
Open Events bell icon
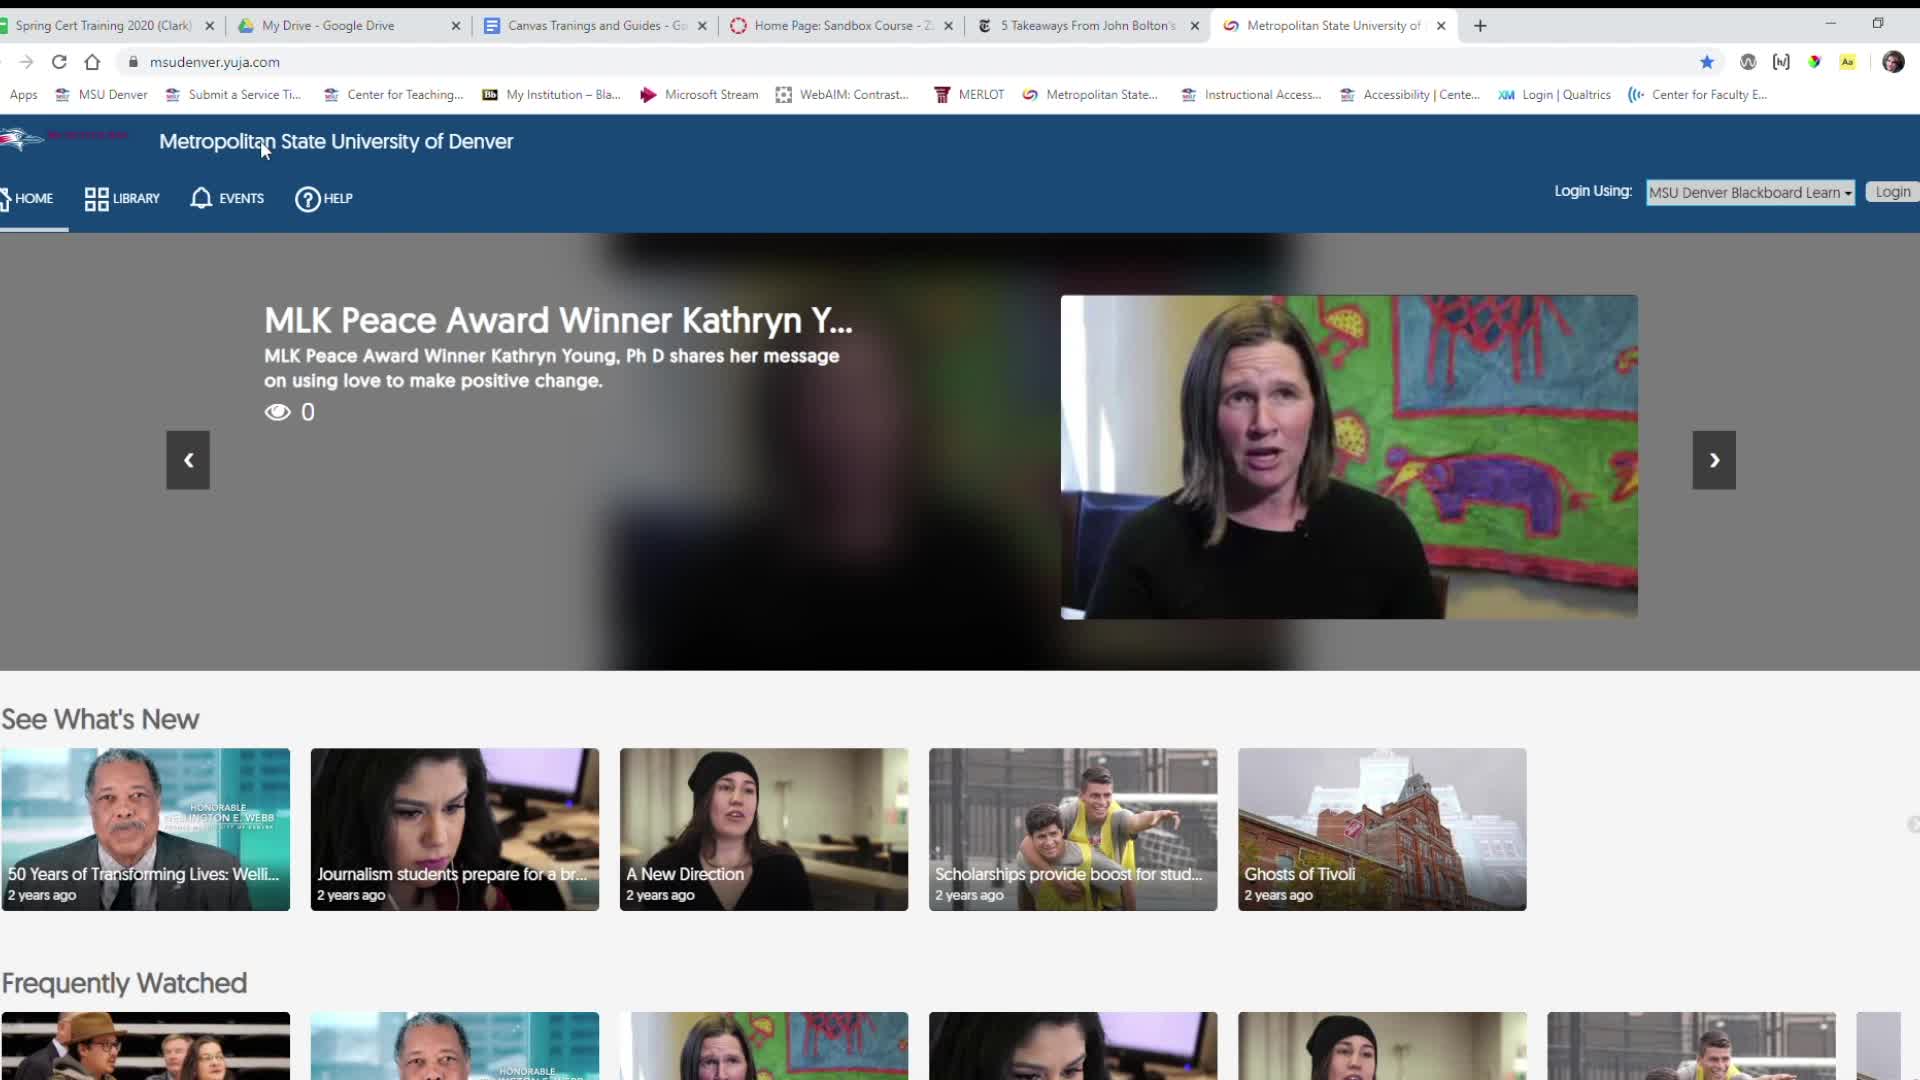pyautogui.click(x=201, y=198)
